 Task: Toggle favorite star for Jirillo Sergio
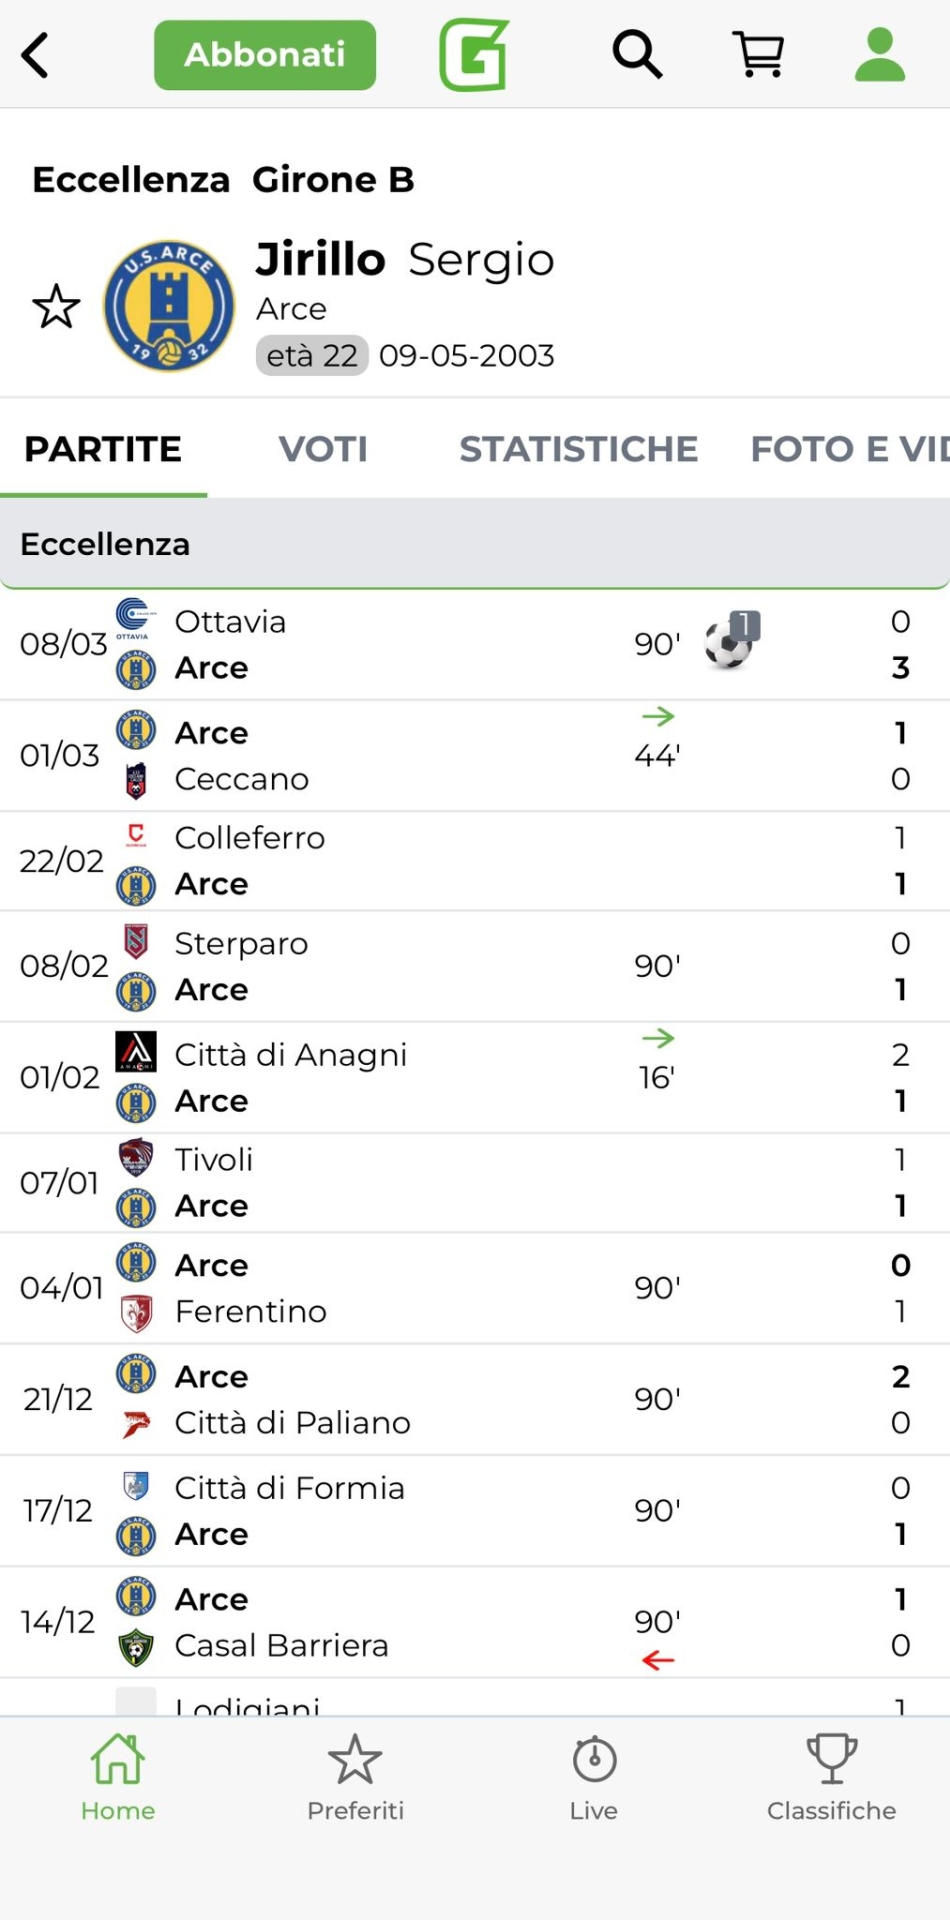56,307
